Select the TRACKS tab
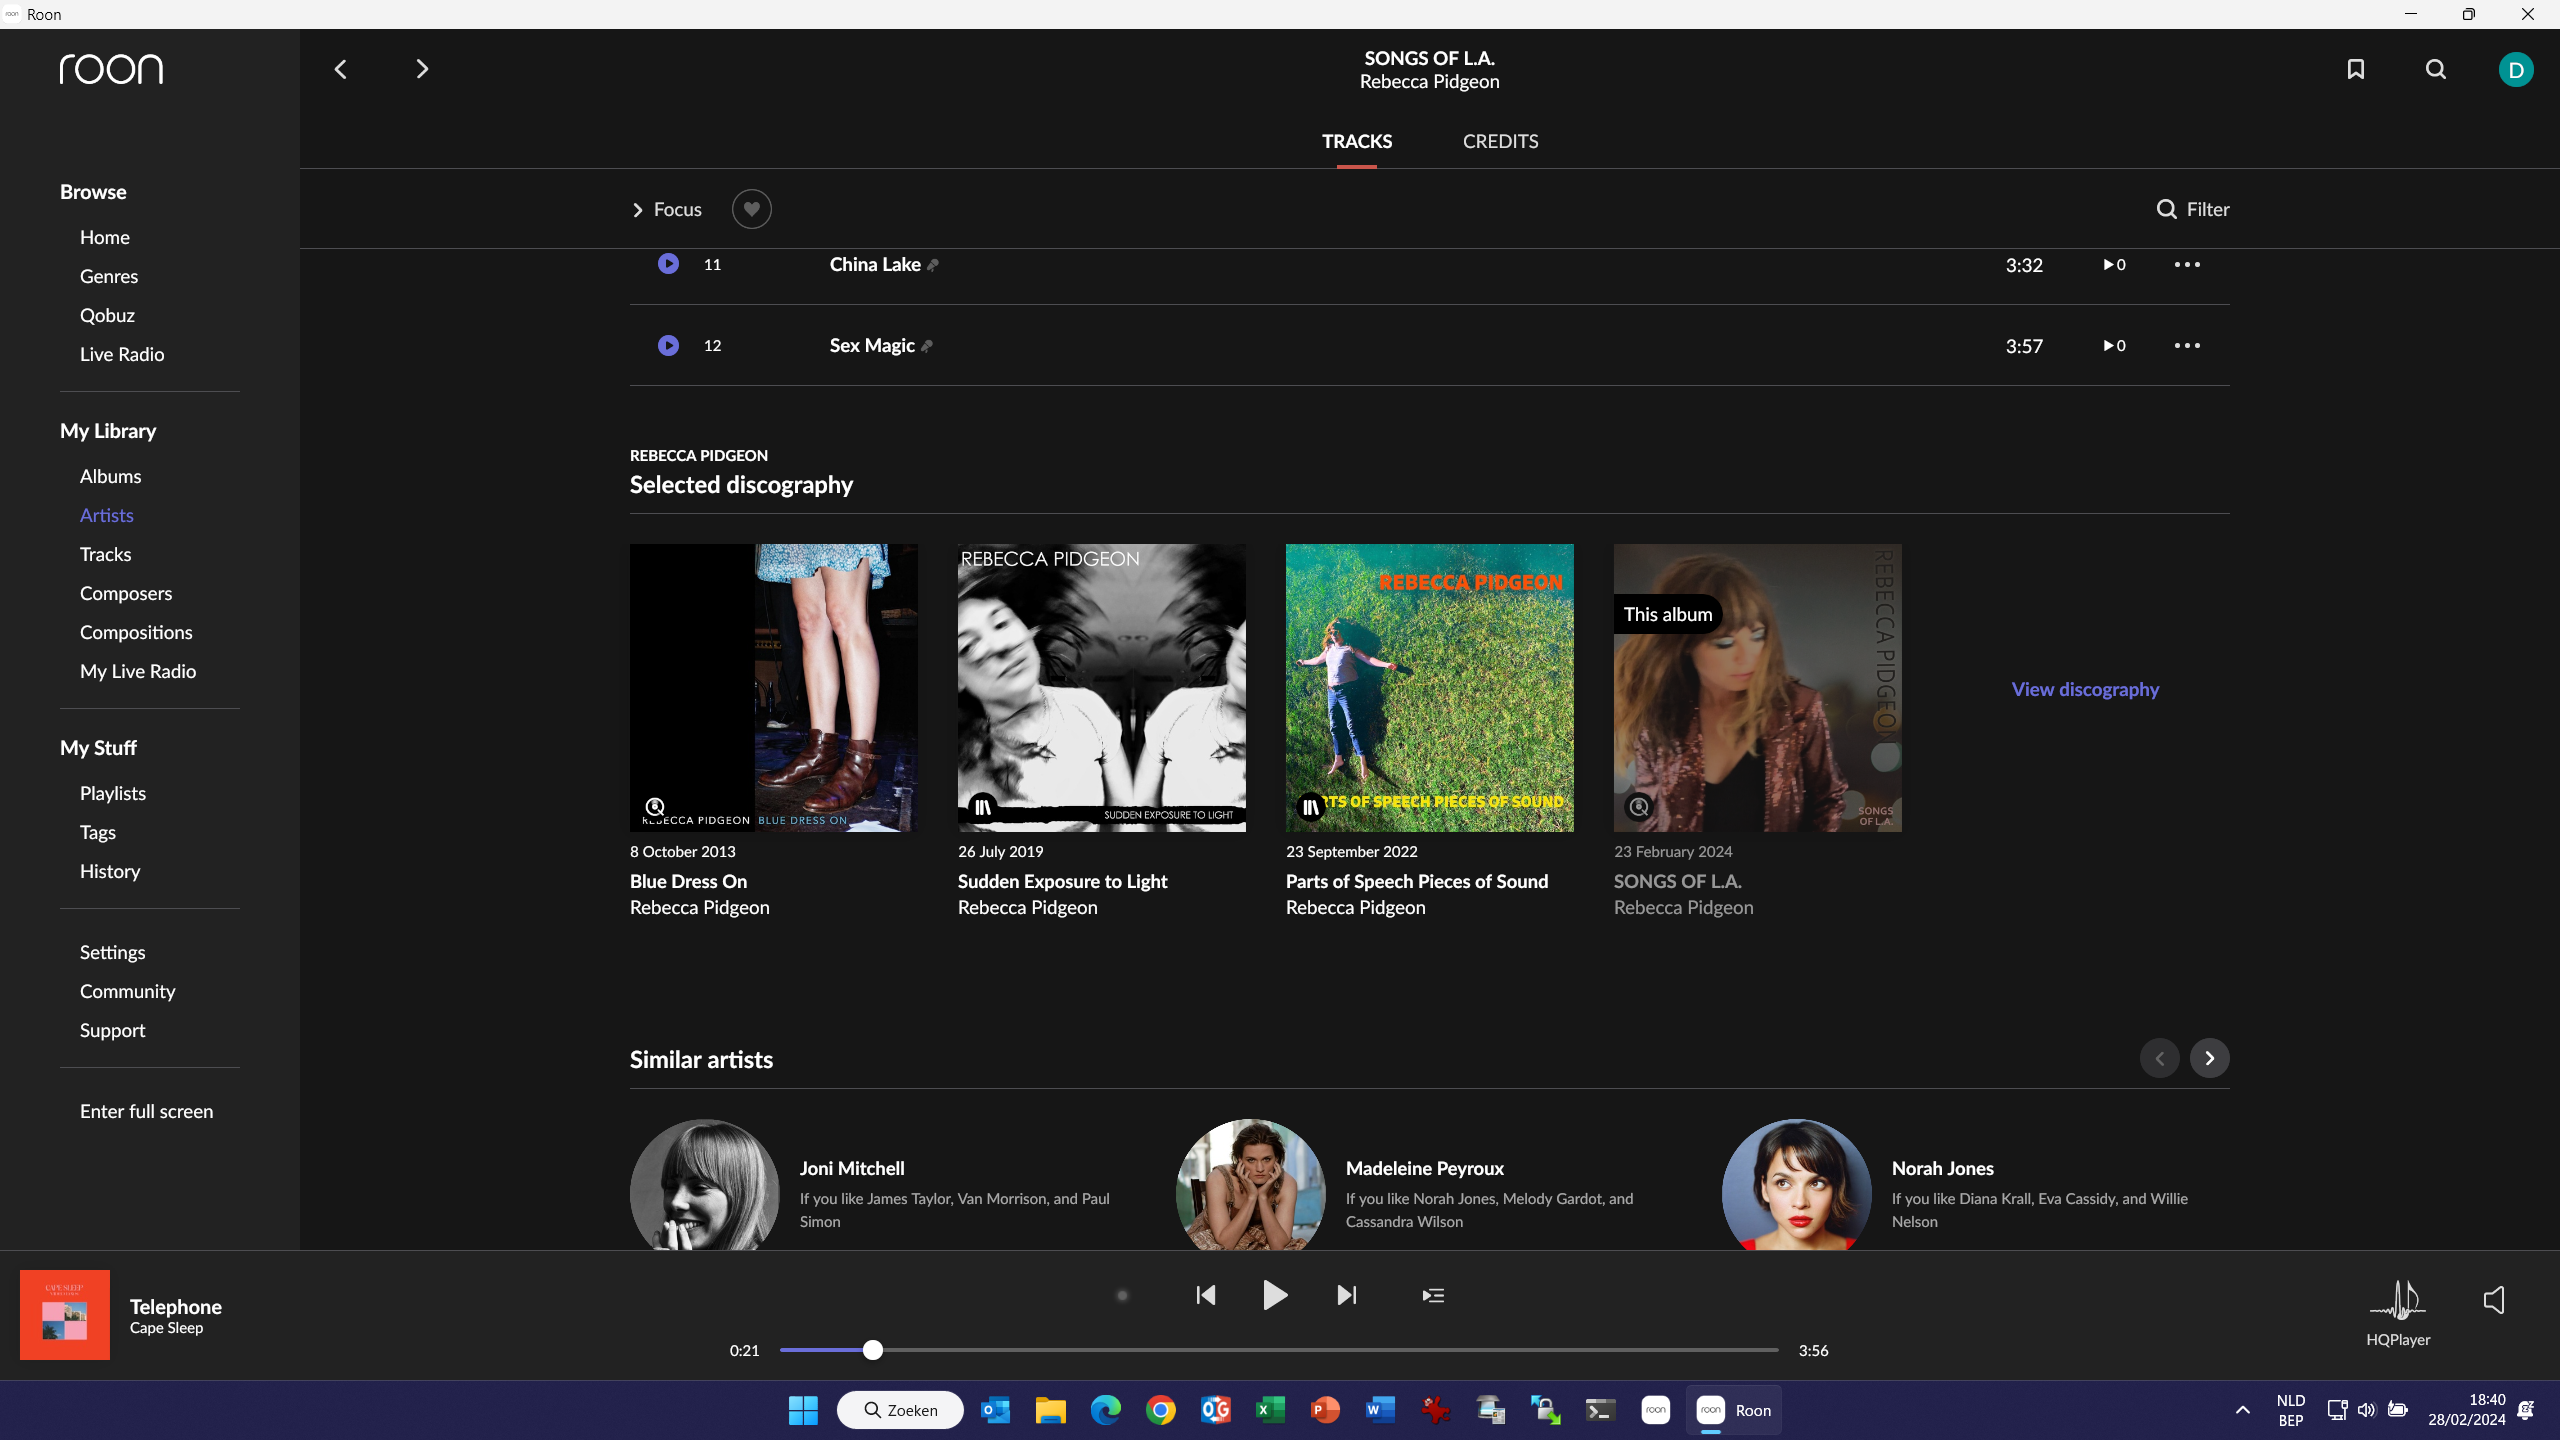The width and height of the screenshot is (2560, 1440). (x=1357, y=141)
